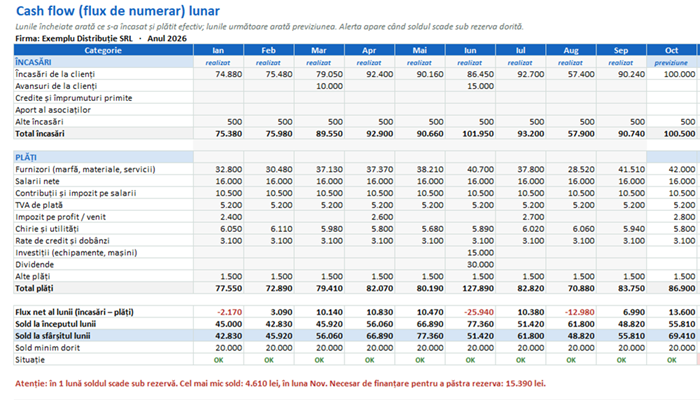700x400 pixels.
Task: Click the 'Mar' month header
Action: [319, 50]
